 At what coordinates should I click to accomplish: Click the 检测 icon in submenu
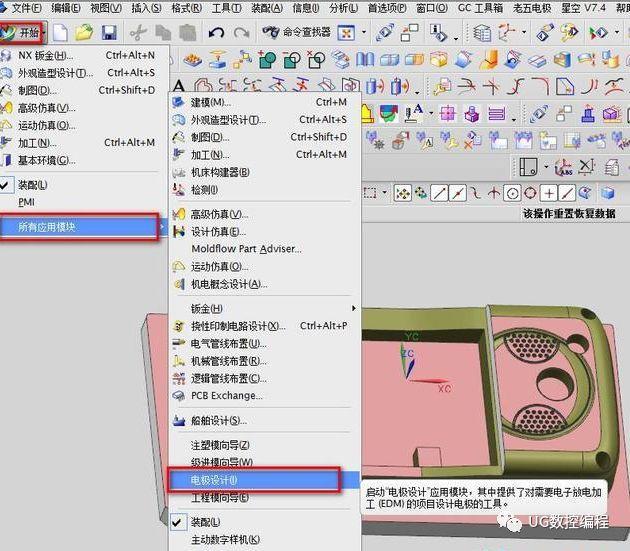click(178, 189)
